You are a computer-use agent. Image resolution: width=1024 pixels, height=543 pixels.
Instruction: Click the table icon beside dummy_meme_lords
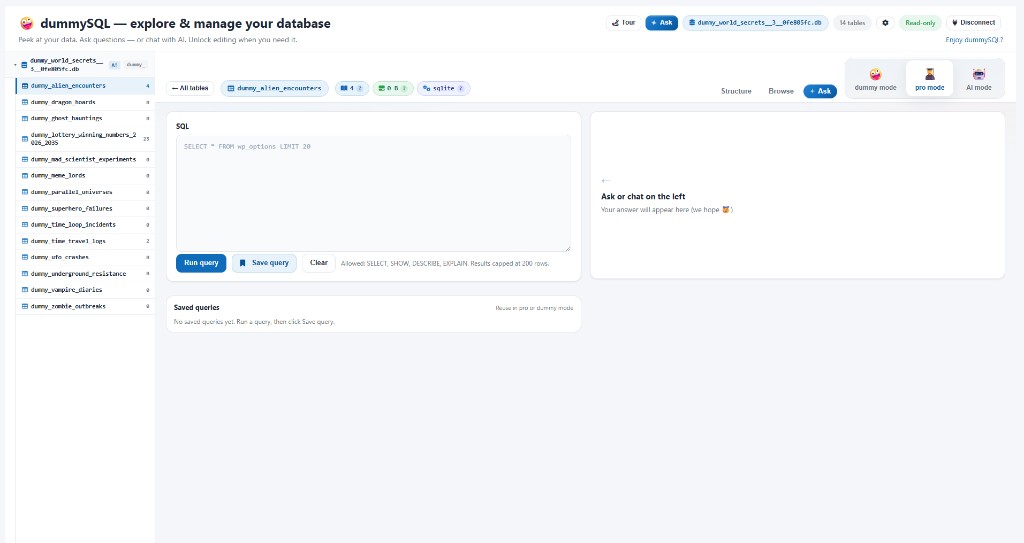[x=25, y=175]
